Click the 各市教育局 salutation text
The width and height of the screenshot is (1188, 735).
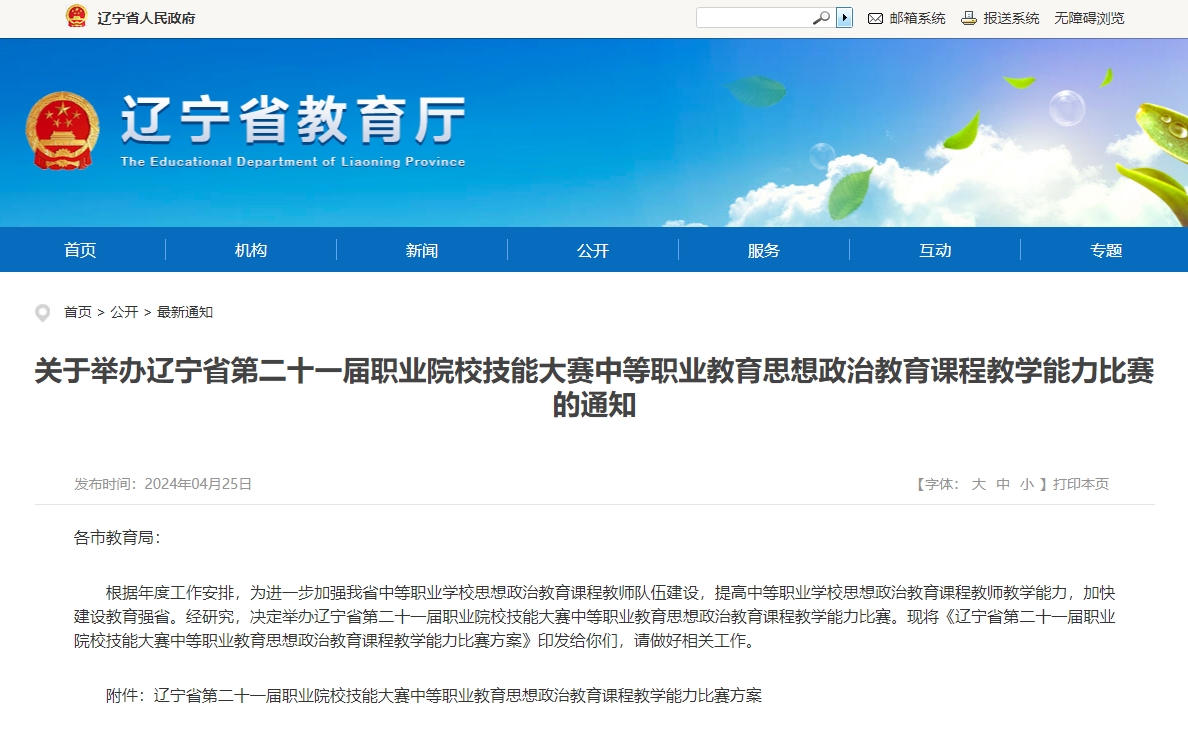coord(117,537)
